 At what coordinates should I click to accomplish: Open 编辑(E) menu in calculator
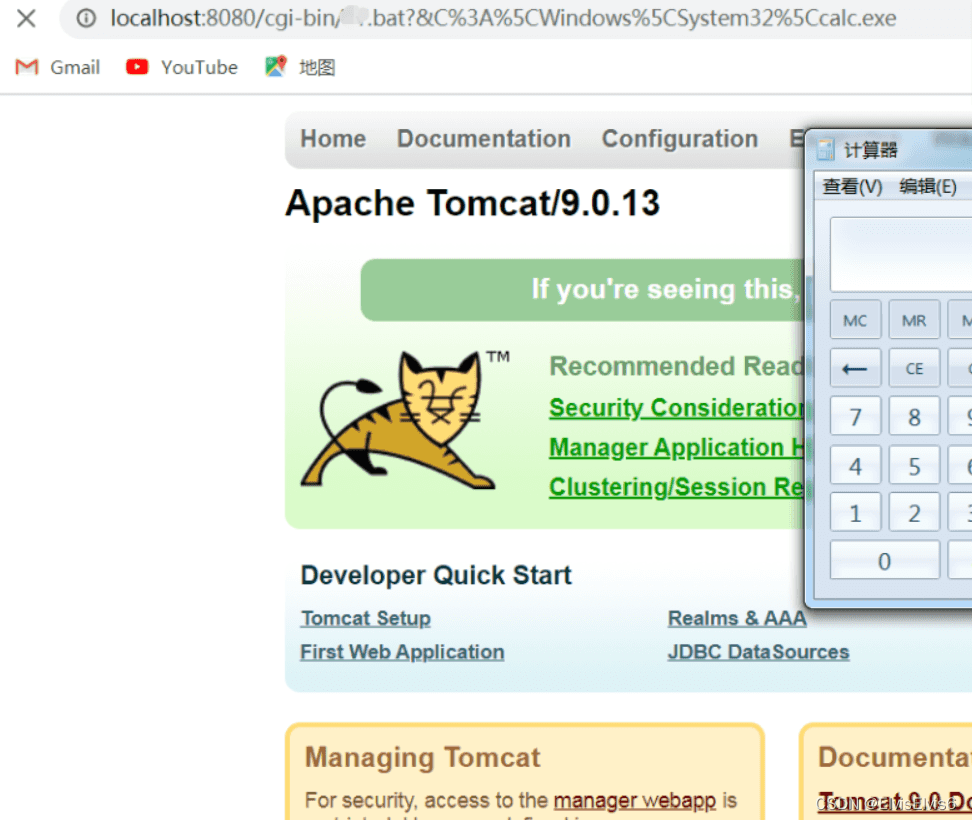(928, 186)
